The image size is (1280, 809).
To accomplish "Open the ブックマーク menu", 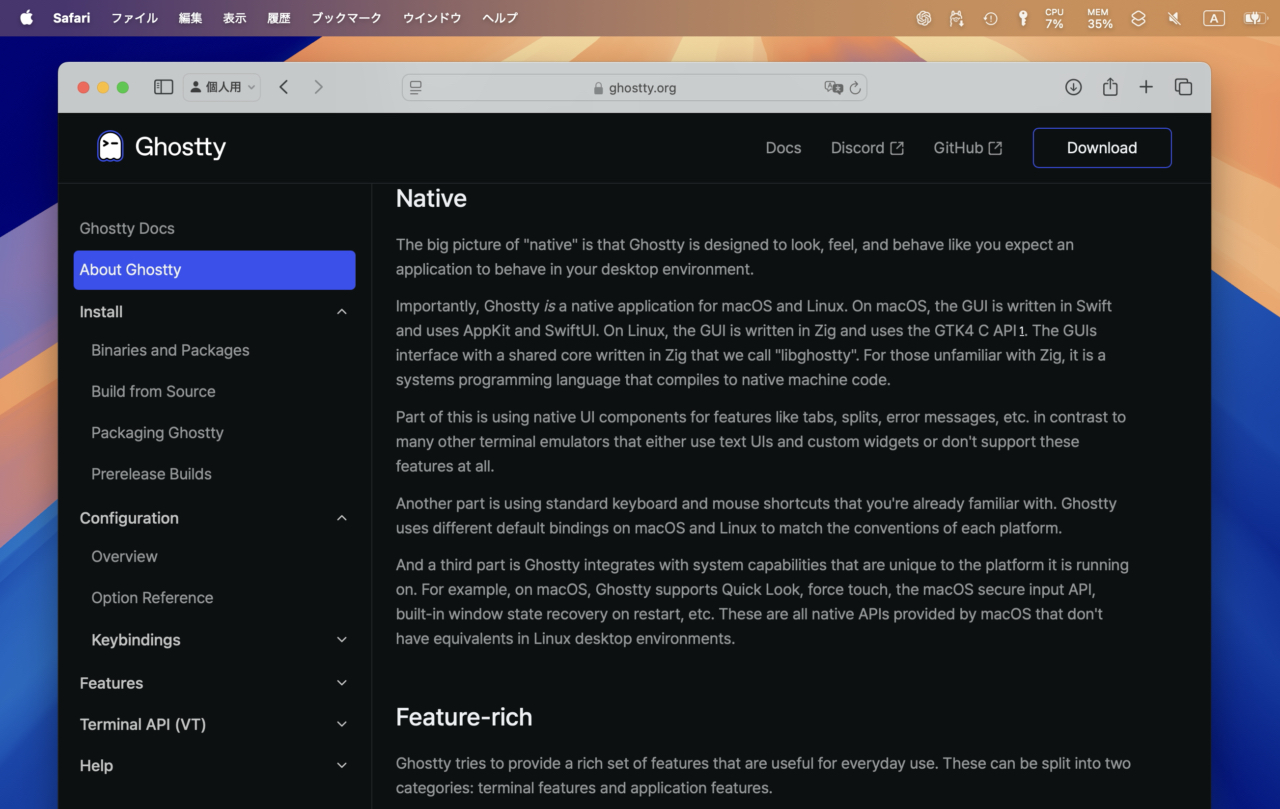I will click(346, 18).
